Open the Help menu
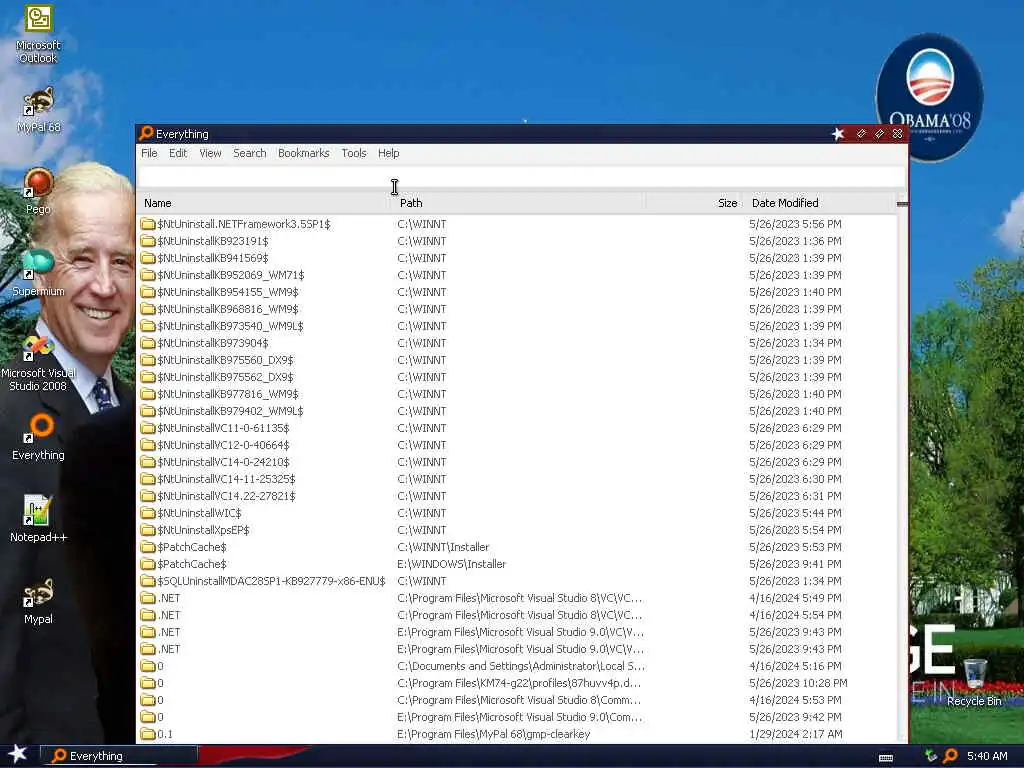Screen dimensions: 1024x768 (x=388, y=153)
